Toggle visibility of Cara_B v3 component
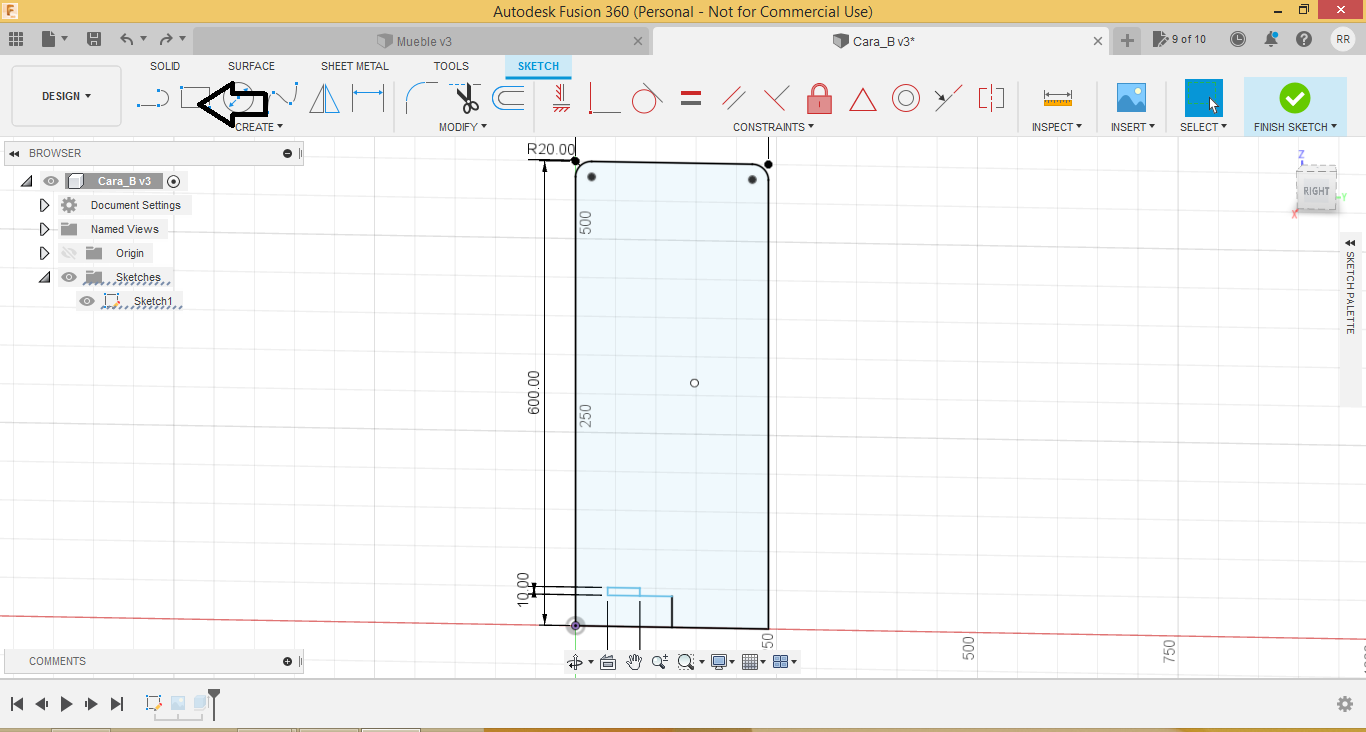The width and height of the screenshot is (1366, 732). (x=51, y=181)
